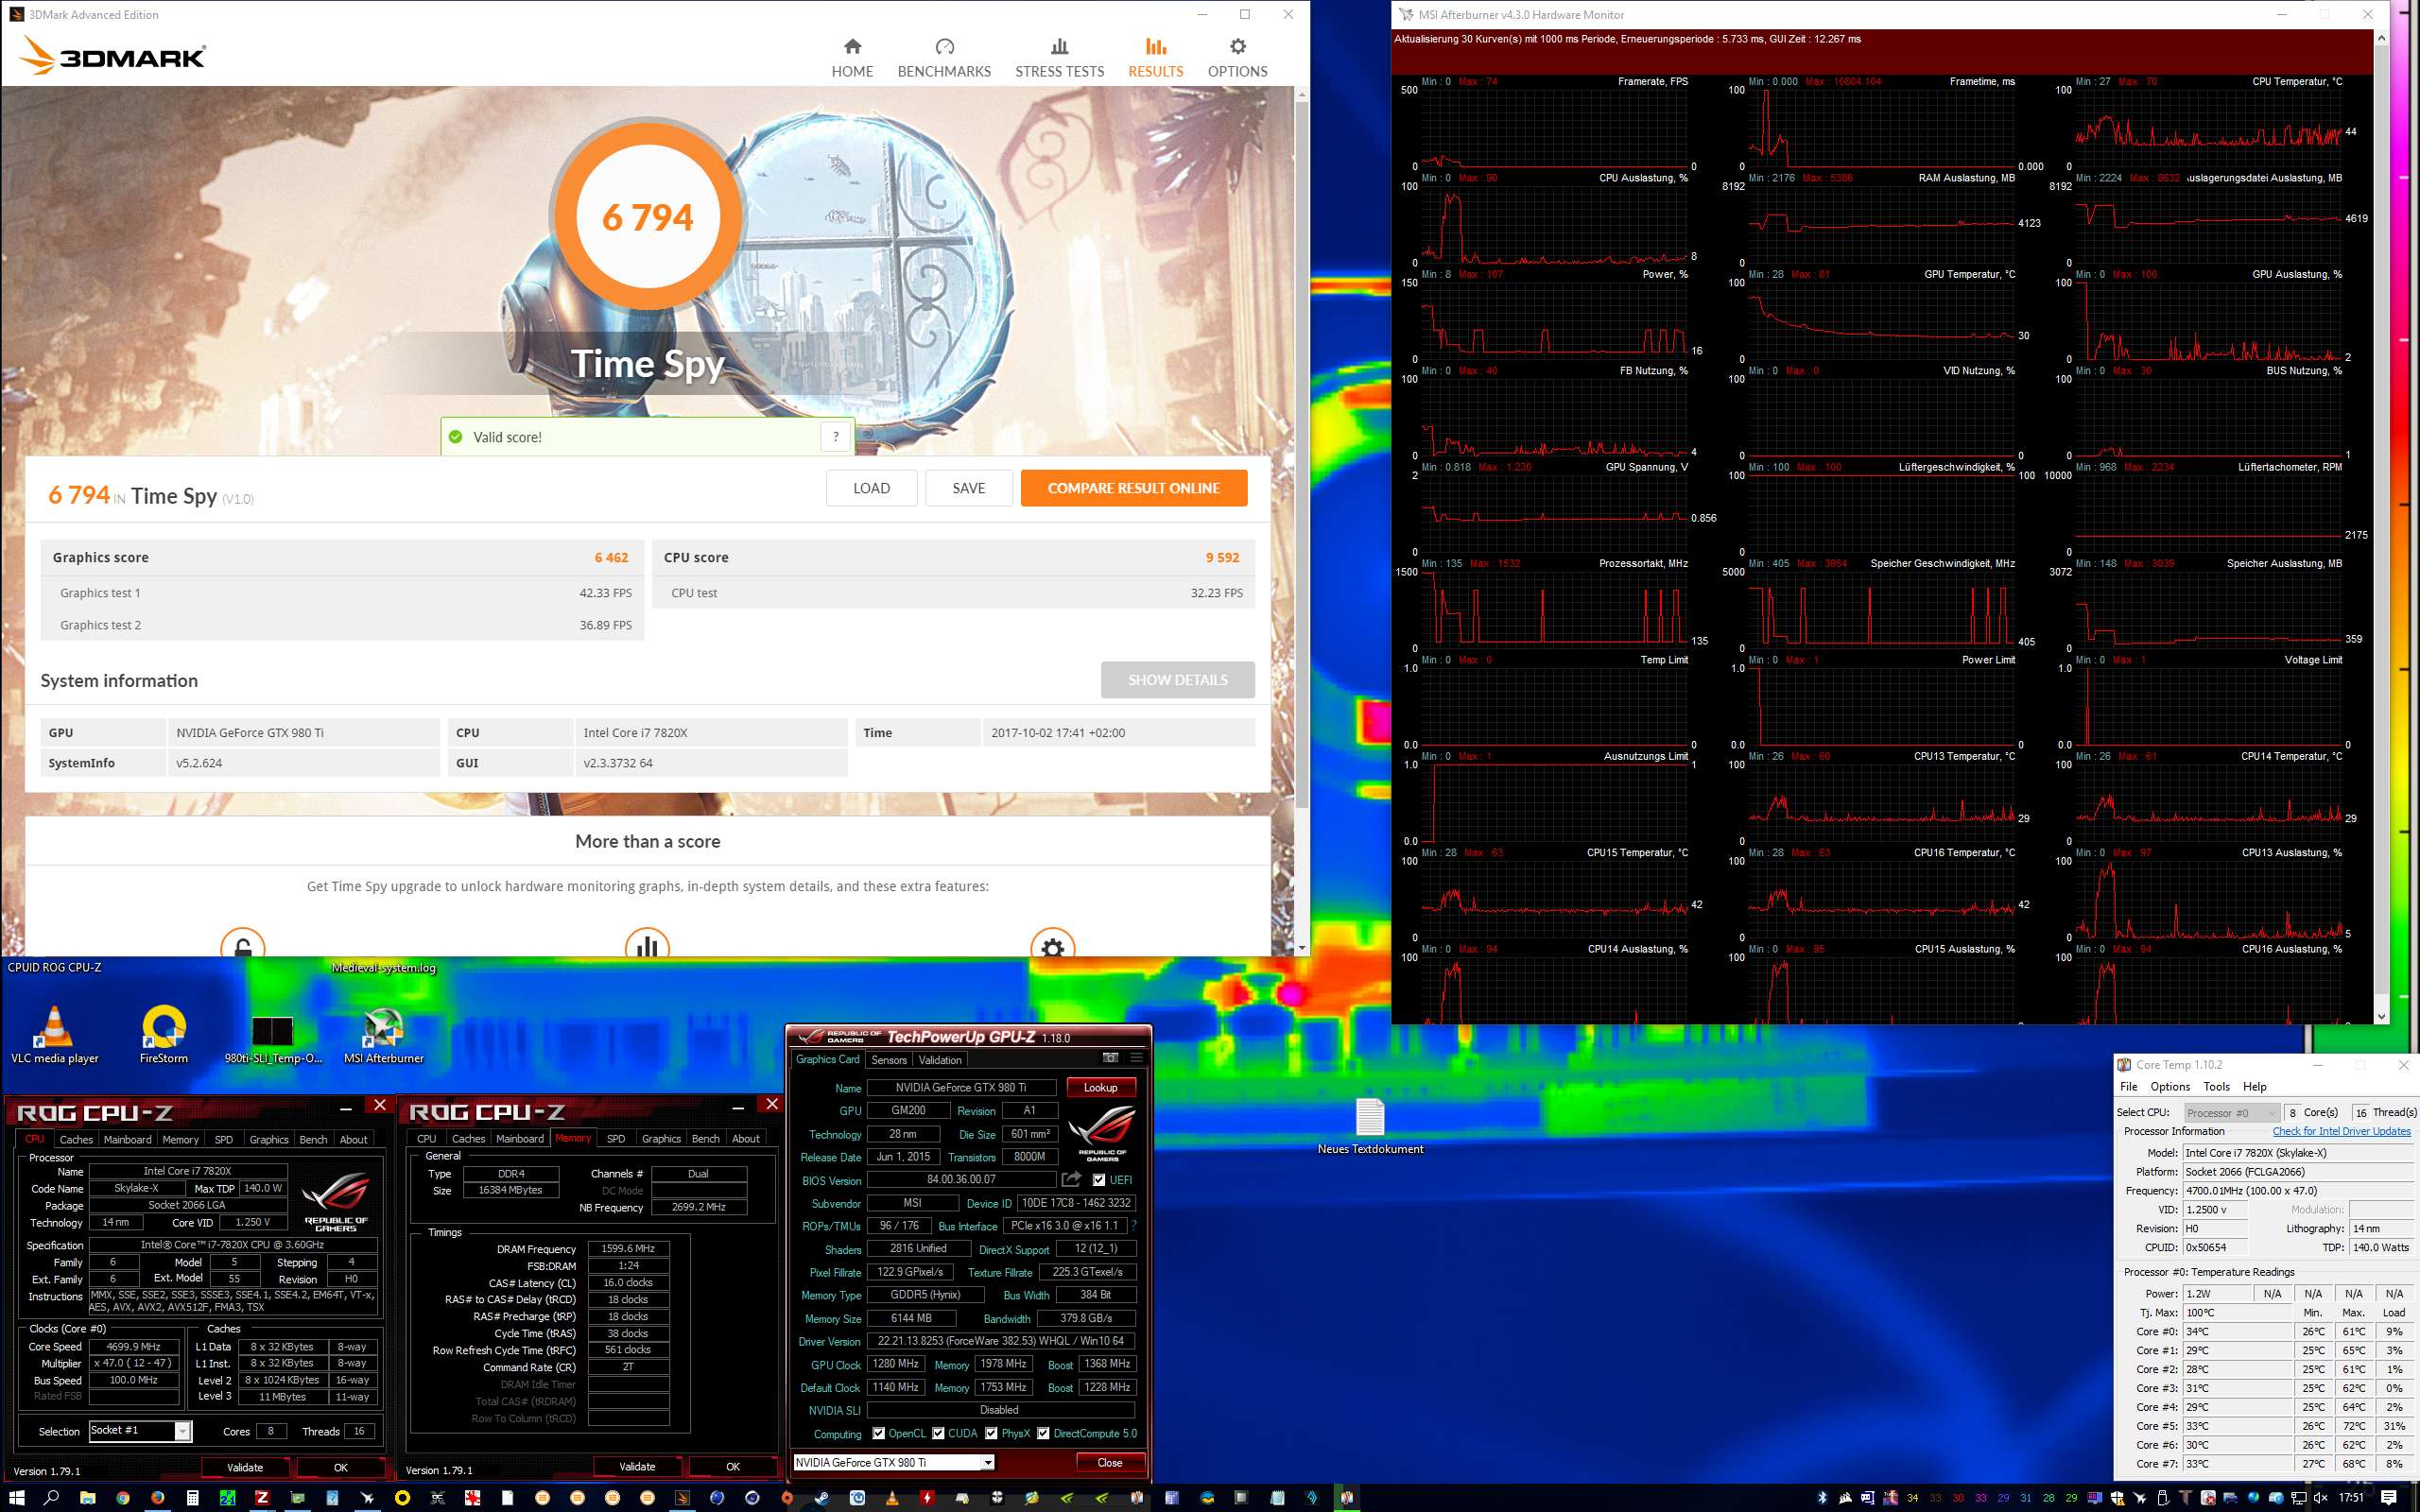Toggle the DirectCompute 5.0 checkbox in GPU-Z

[x=1043, y=1433]
